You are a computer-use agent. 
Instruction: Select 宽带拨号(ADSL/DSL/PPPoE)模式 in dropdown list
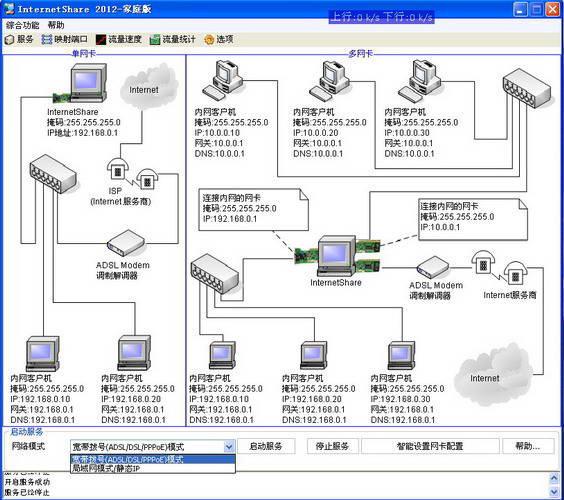tap(153, 459)
